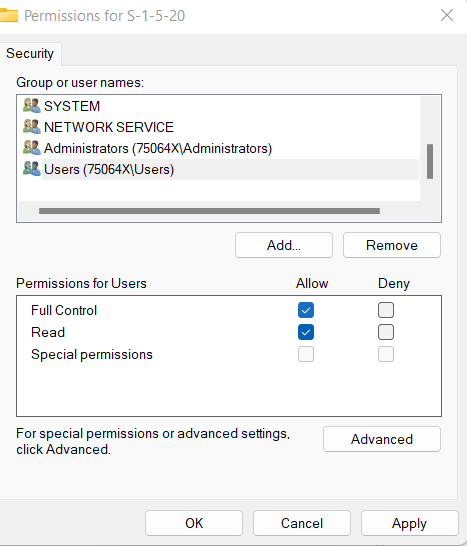The height and width of the screenshot is (546, 467).
Task: Uncheck Allow for Read permission
Action: pos(306,332)
